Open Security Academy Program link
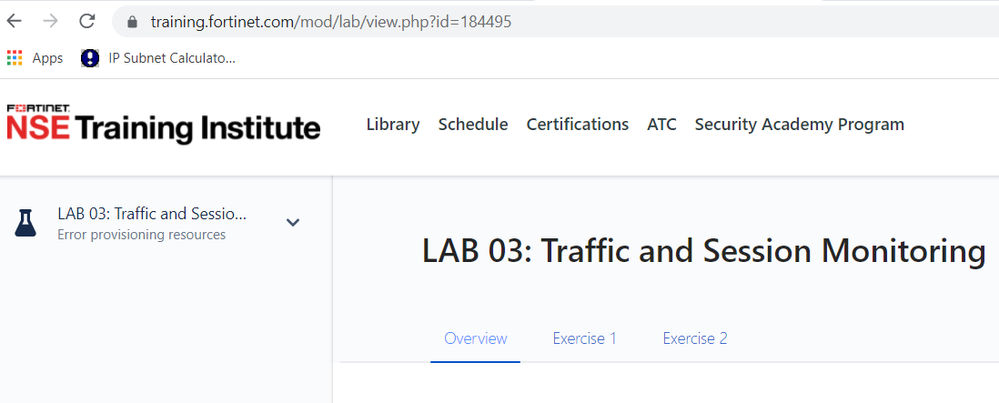 [799, 124]
